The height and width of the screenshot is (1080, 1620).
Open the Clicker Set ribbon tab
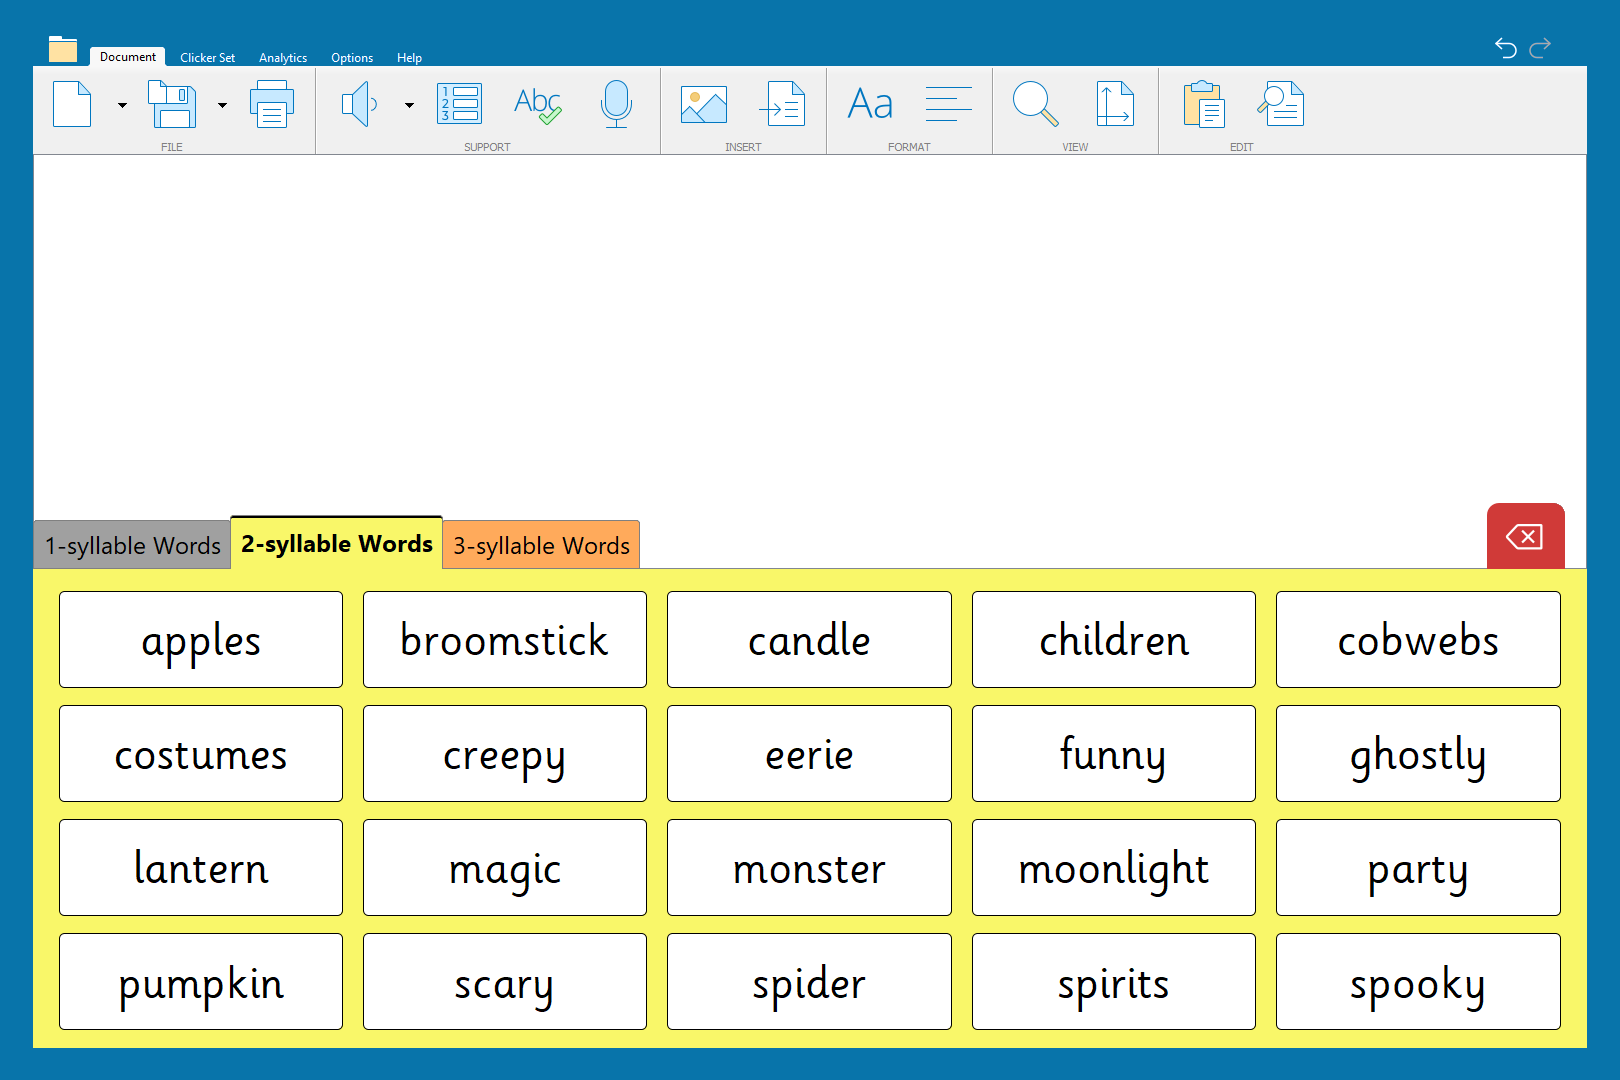[207, 58]
